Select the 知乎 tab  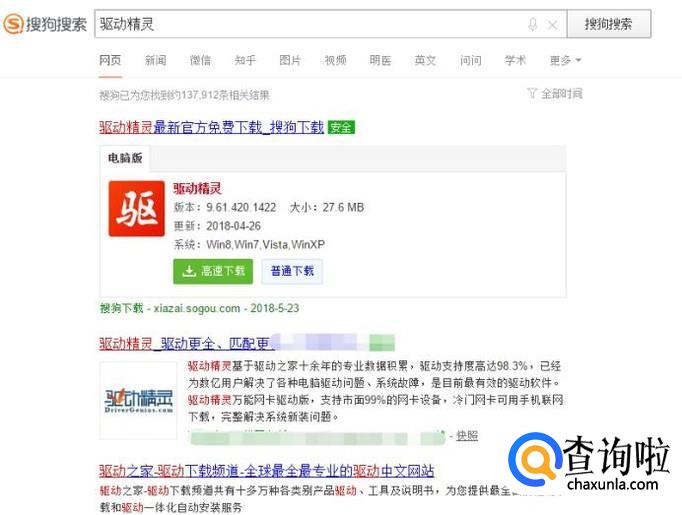245,60
